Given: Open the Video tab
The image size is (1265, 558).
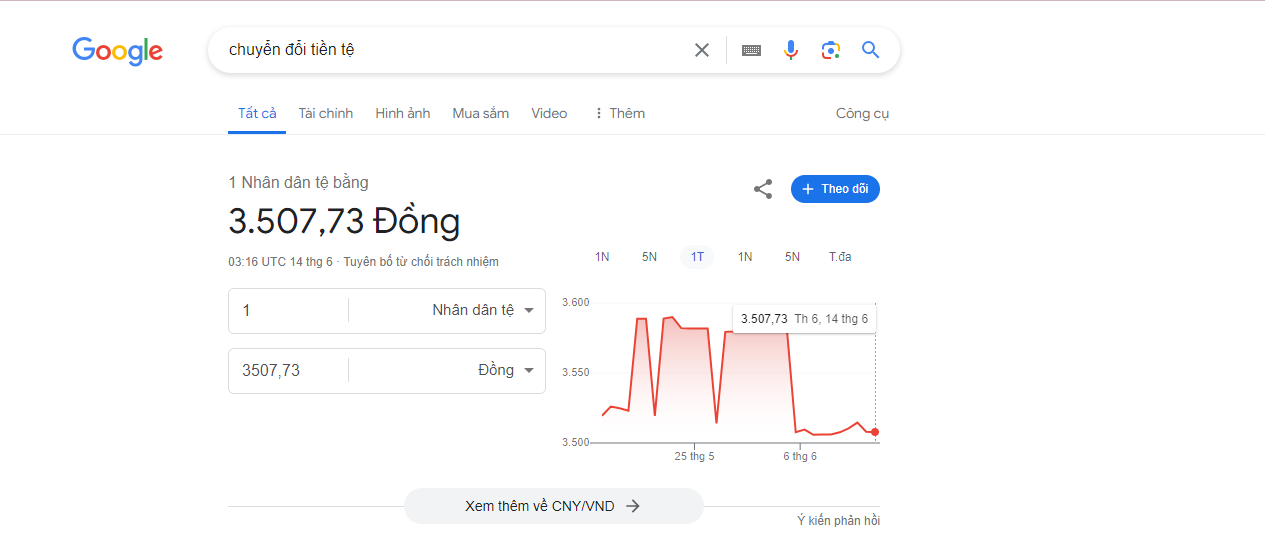Looking at the screenshot, I should point(549,113).
